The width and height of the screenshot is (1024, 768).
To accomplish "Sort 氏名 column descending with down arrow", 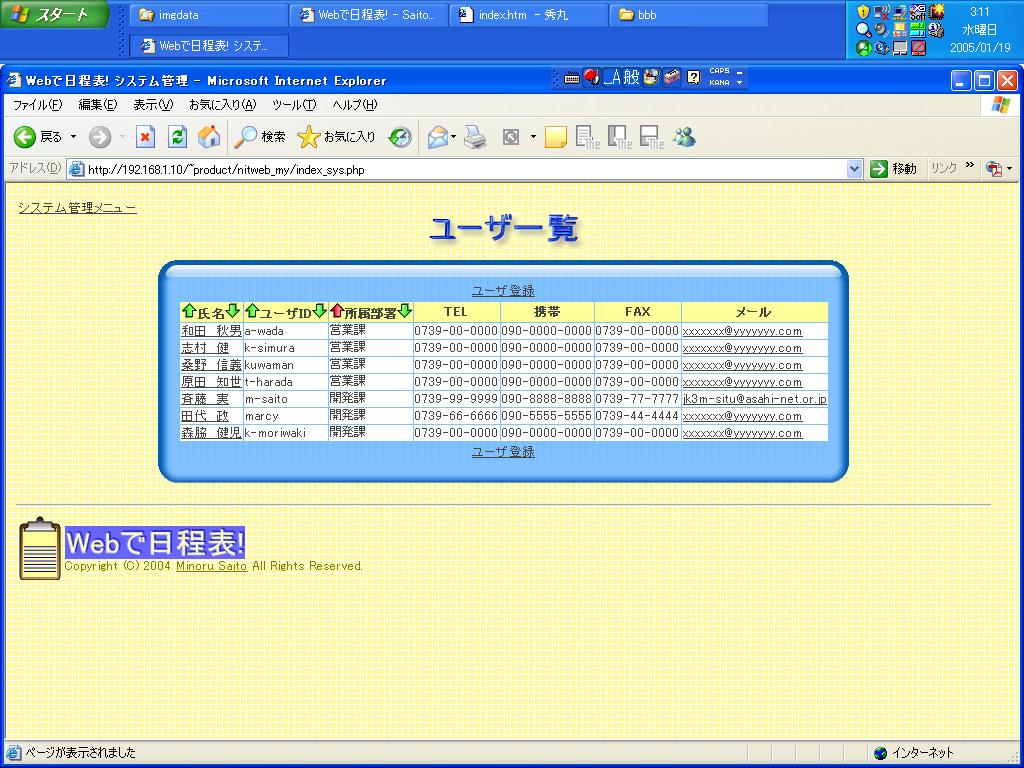I will pyautogui.click(x=234, y=312).
